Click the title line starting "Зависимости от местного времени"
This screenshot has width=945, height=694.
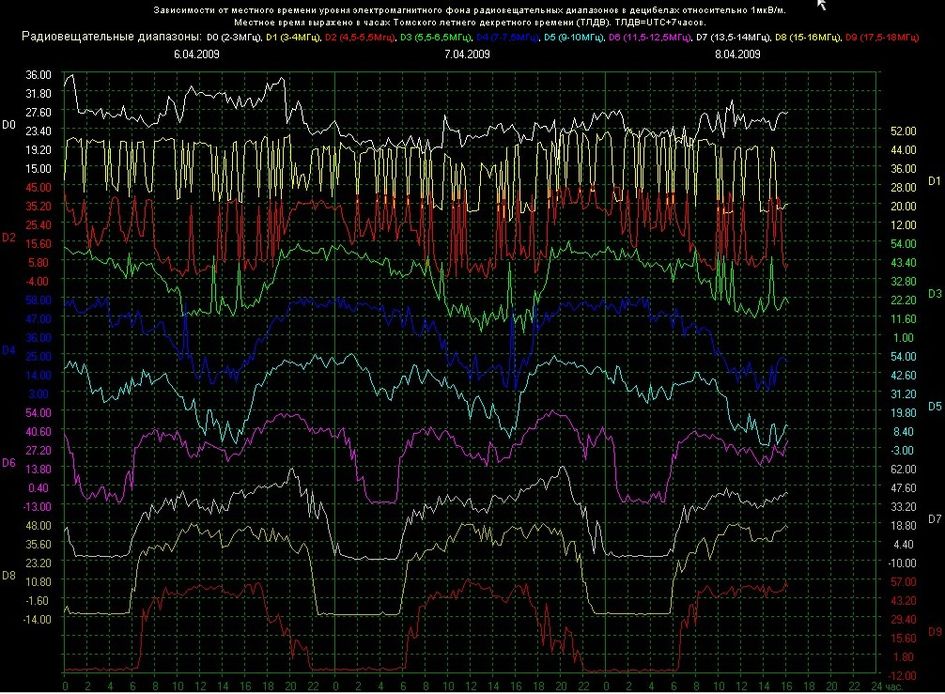[x=469, y=10]
